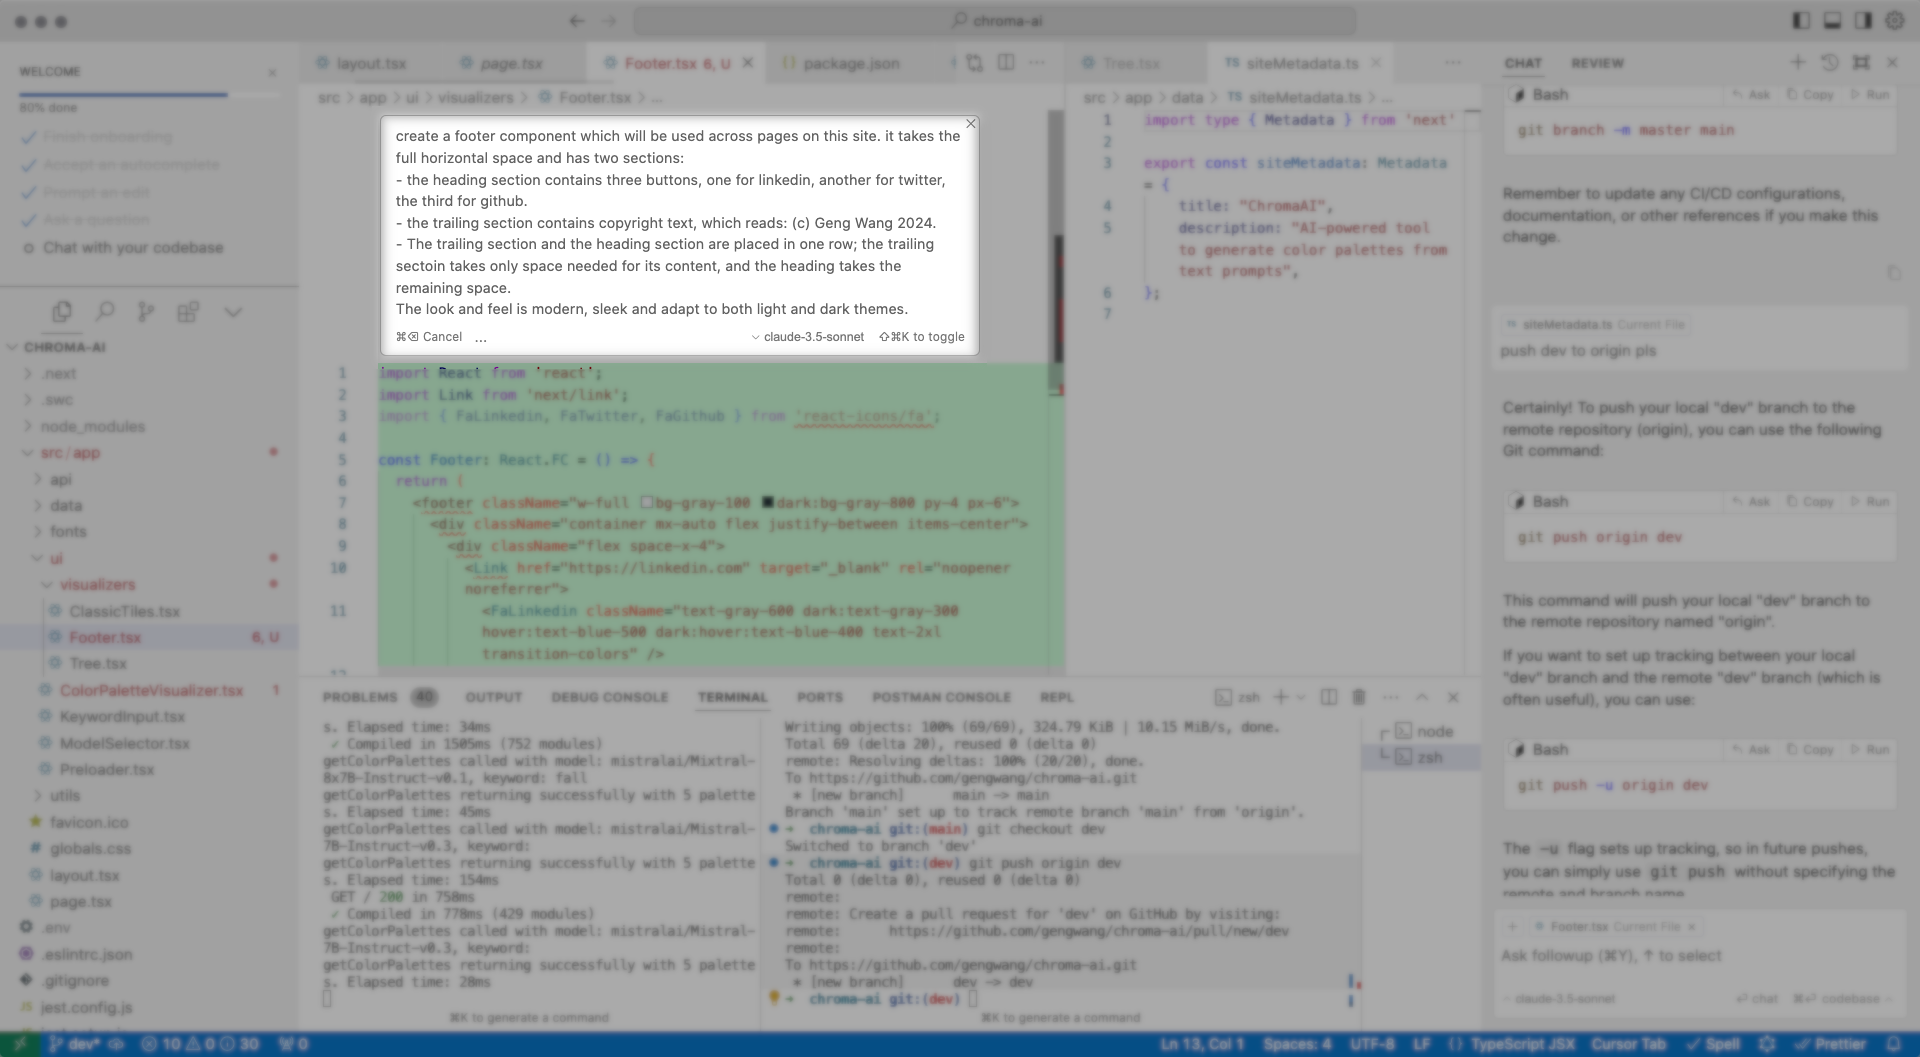Open the Extensions view icon
The width and height of the screenshot is (1920, 1057).
188,312
